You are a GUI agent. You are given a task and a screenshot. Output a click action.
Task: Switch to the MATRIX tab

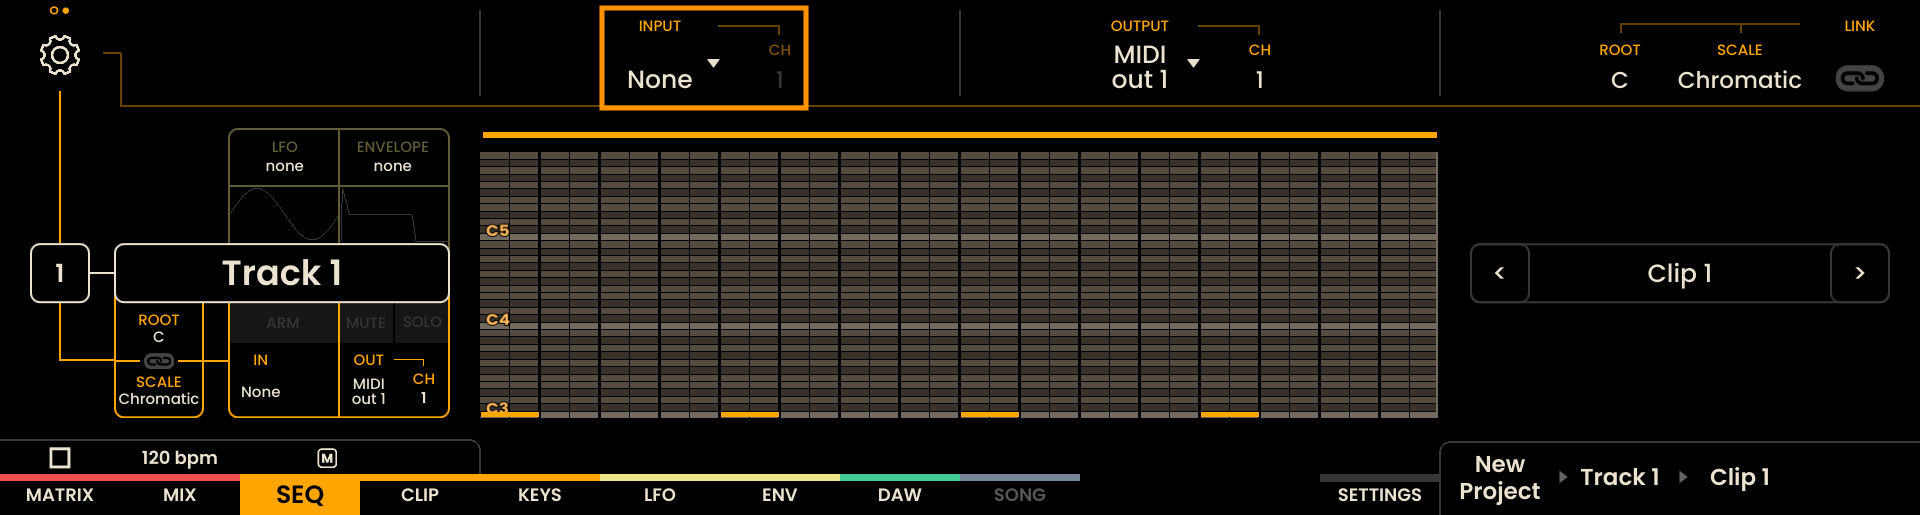[60, 495]
